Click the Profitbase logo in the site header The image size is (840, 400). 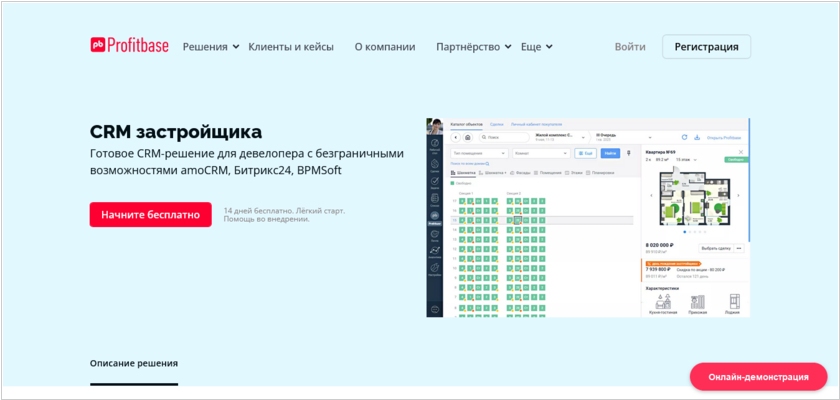[x=129, y=47]
